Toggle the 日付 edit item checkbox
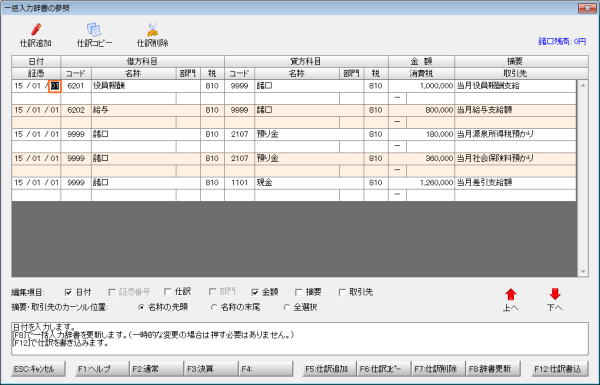Screen dimensions: 600x385 [68, 292]
